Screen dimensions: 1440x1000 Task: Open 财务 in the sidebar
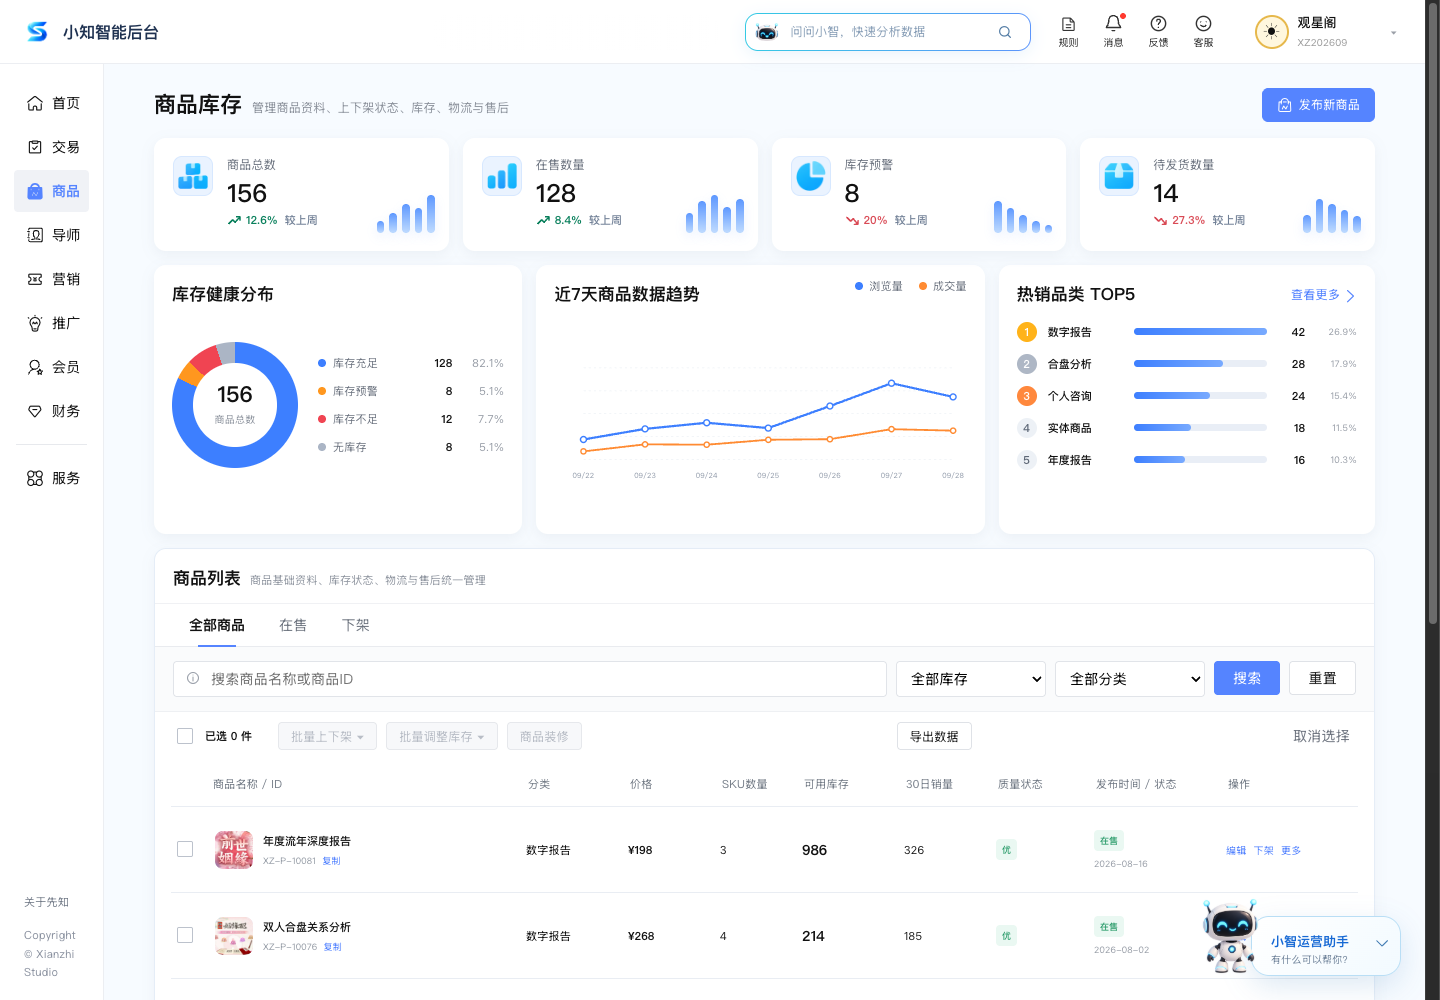tap(52, 411)
